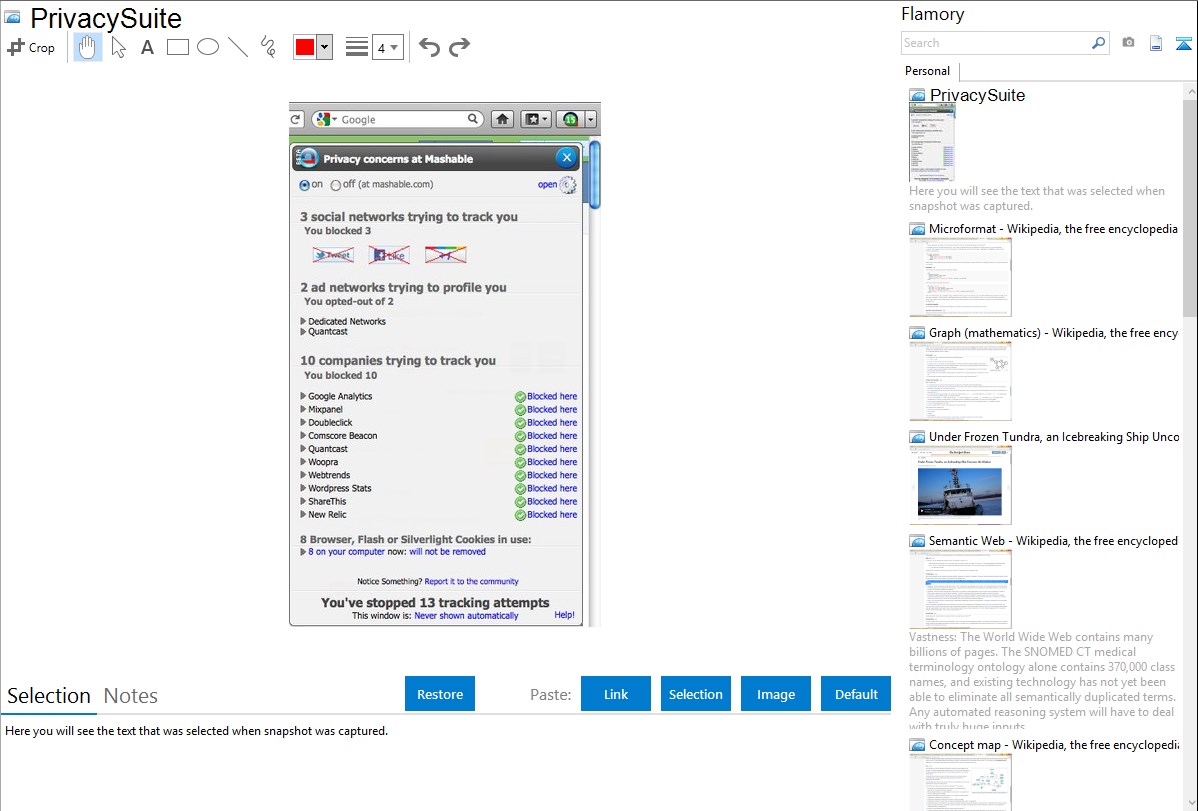
Task: Click 'Blocked here' next to Webtrends
Action: (552, 475)
